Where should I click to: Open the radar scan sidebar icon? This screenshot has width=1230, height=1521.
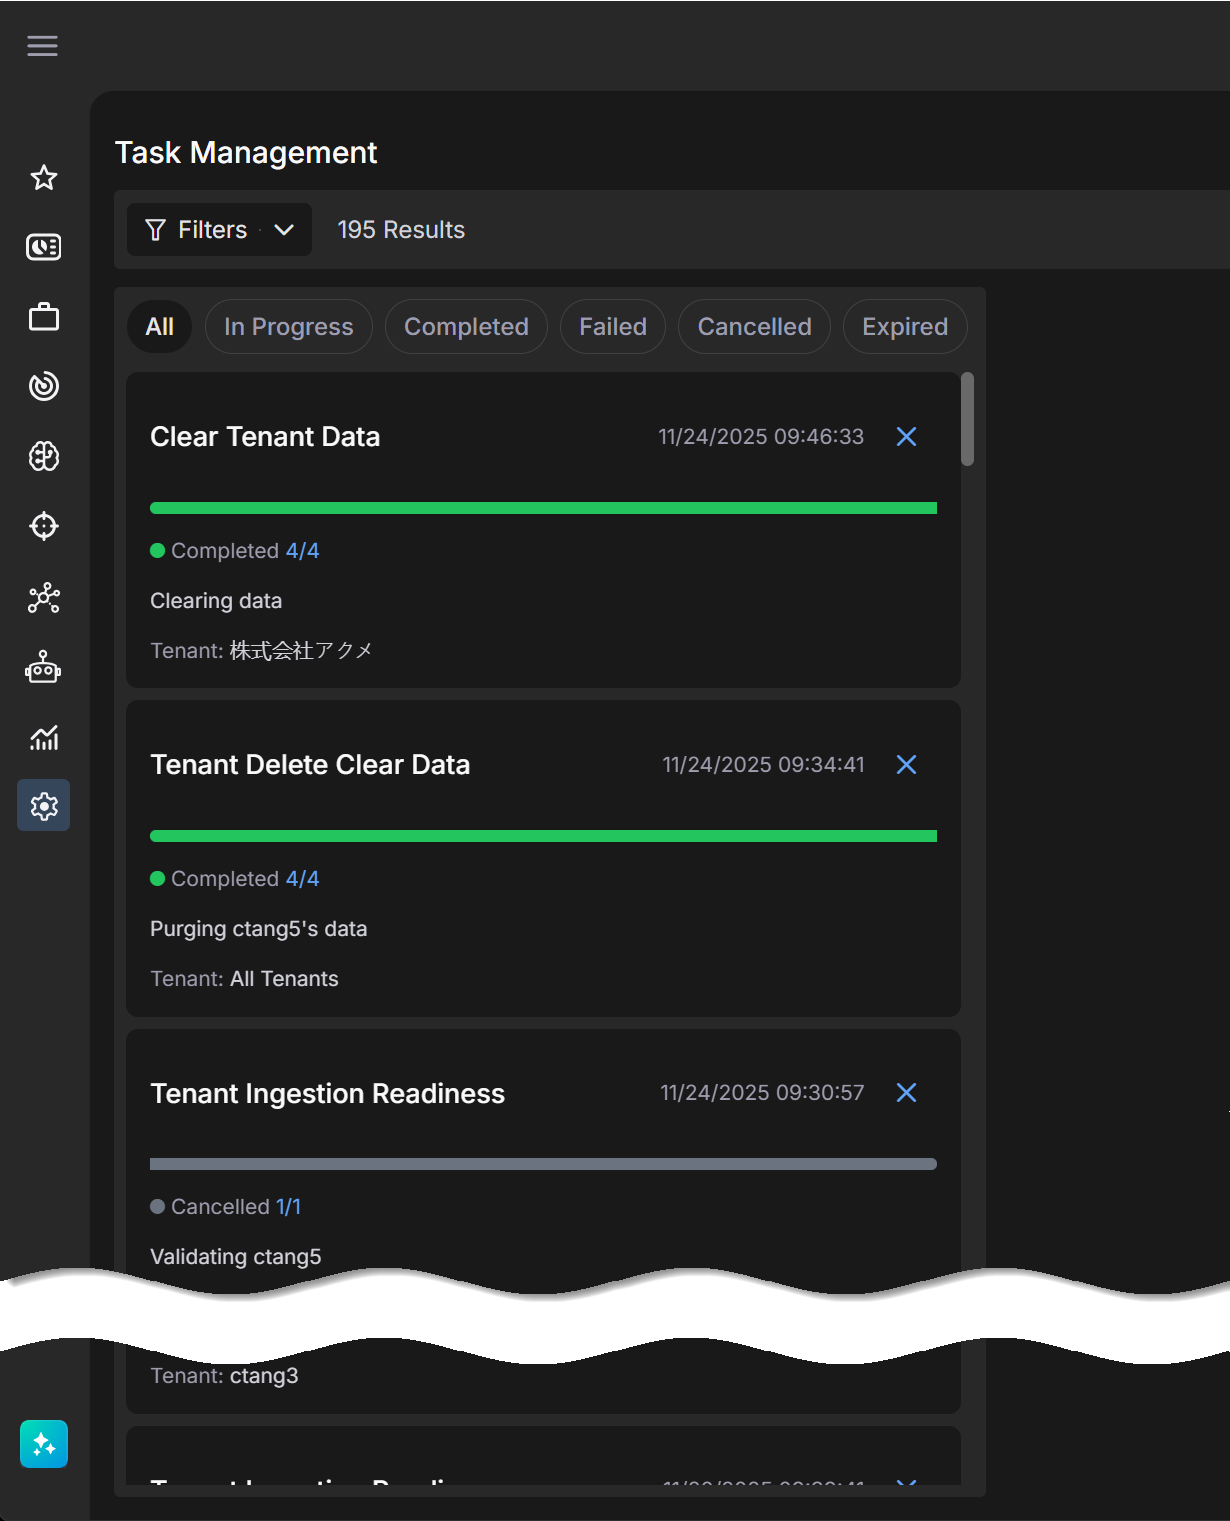44,386
